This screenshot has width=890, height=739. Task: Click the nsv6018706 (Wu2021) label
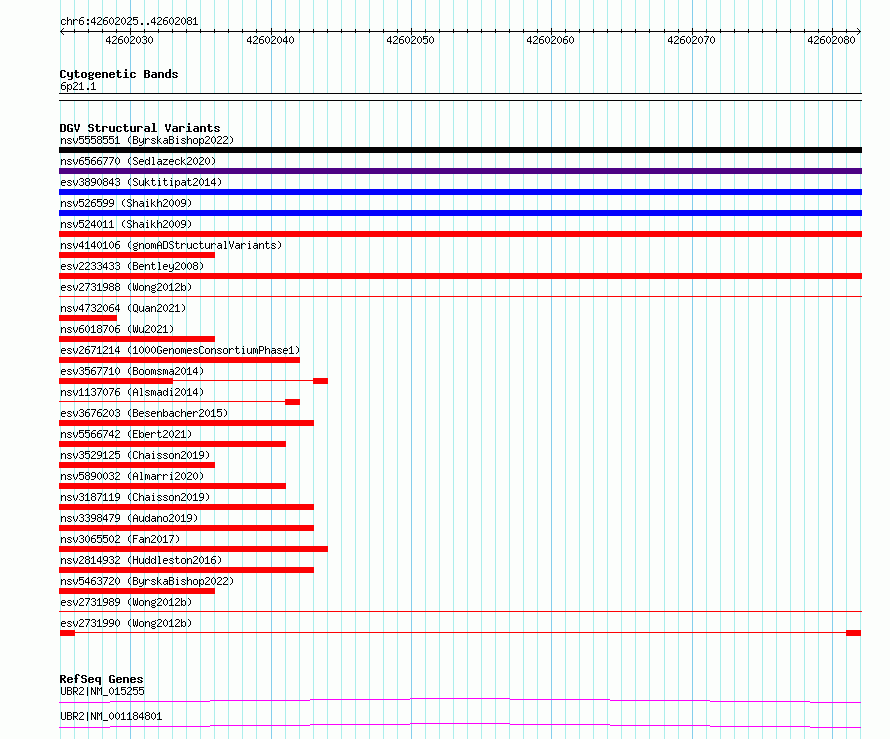tap(117, 329)
